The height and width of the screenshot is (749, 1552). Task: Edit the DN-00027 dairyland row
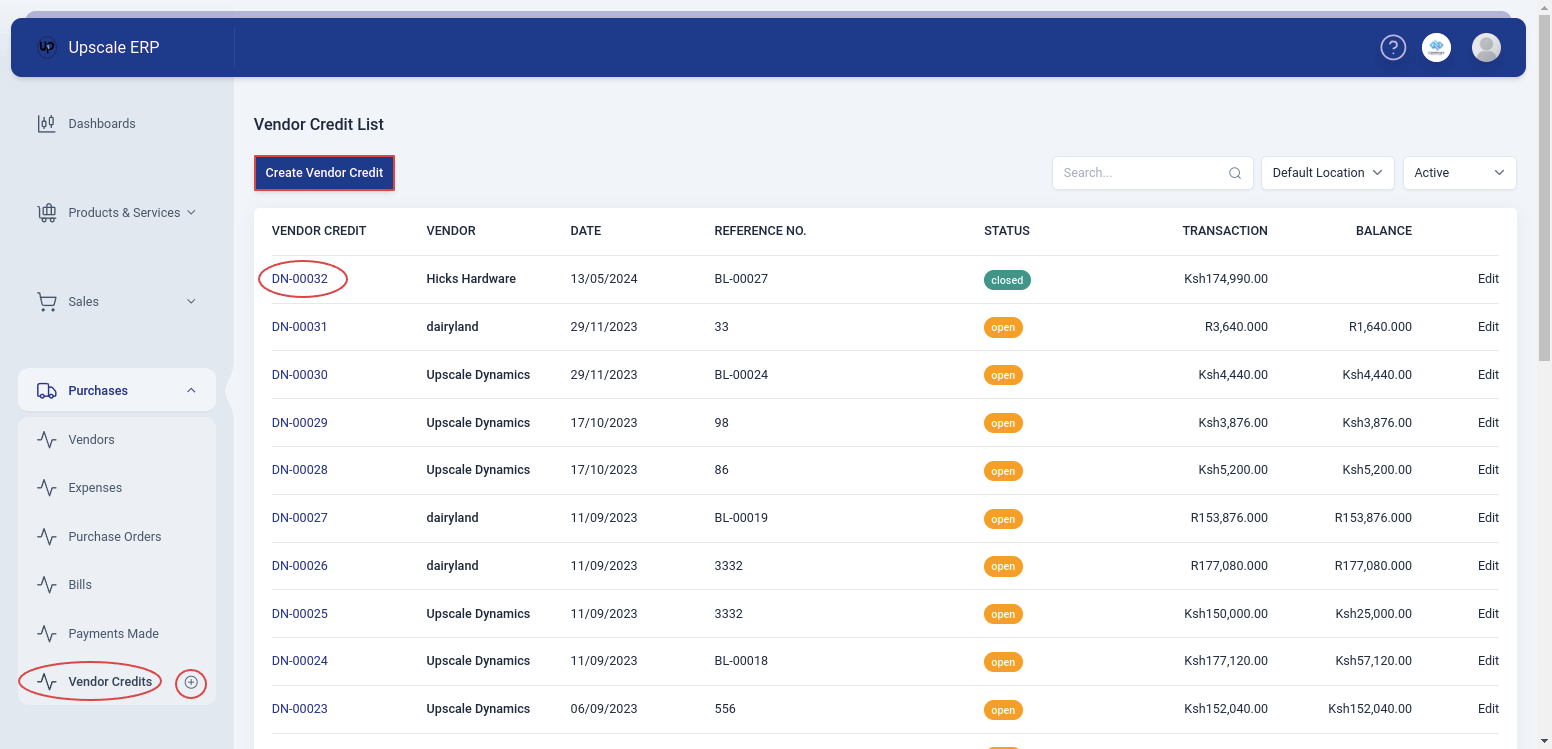pos(1487,518)
